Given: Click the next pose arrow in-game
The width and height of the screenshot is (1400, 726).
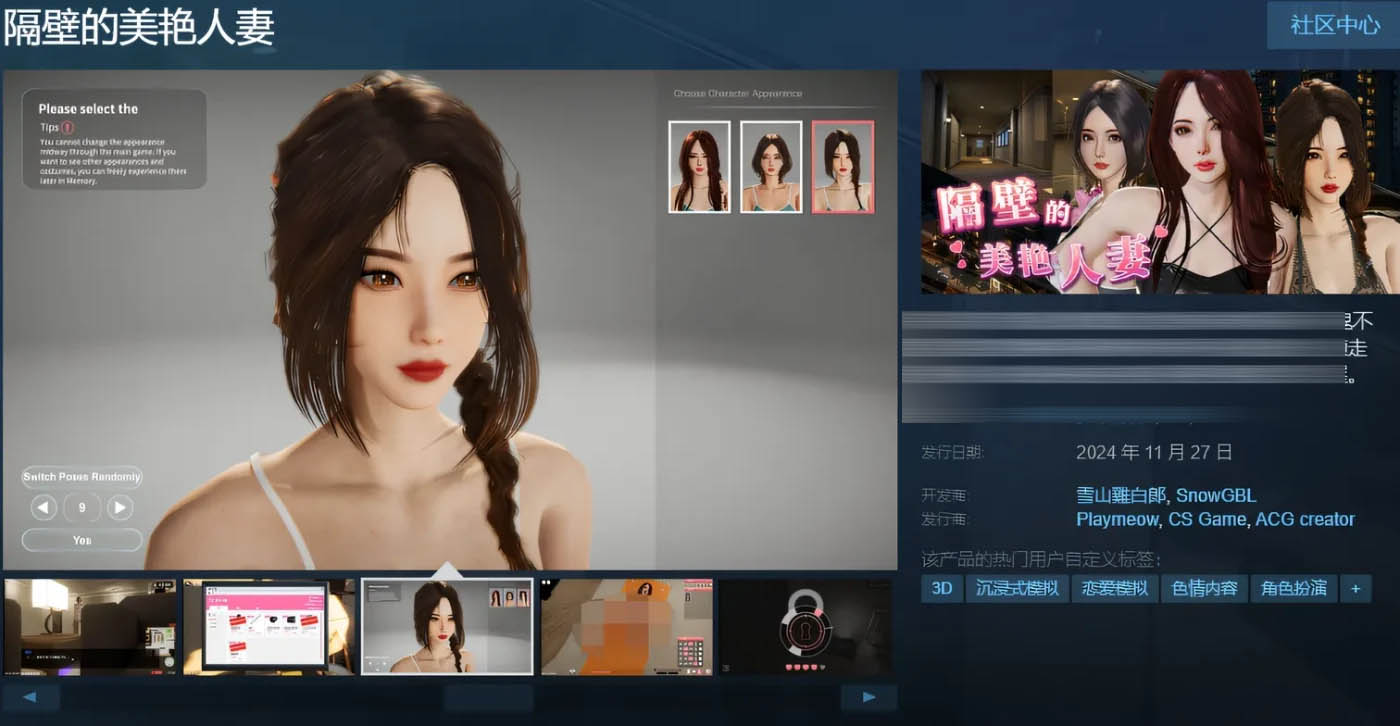Looking at the screenshot, I should point(119,507).
